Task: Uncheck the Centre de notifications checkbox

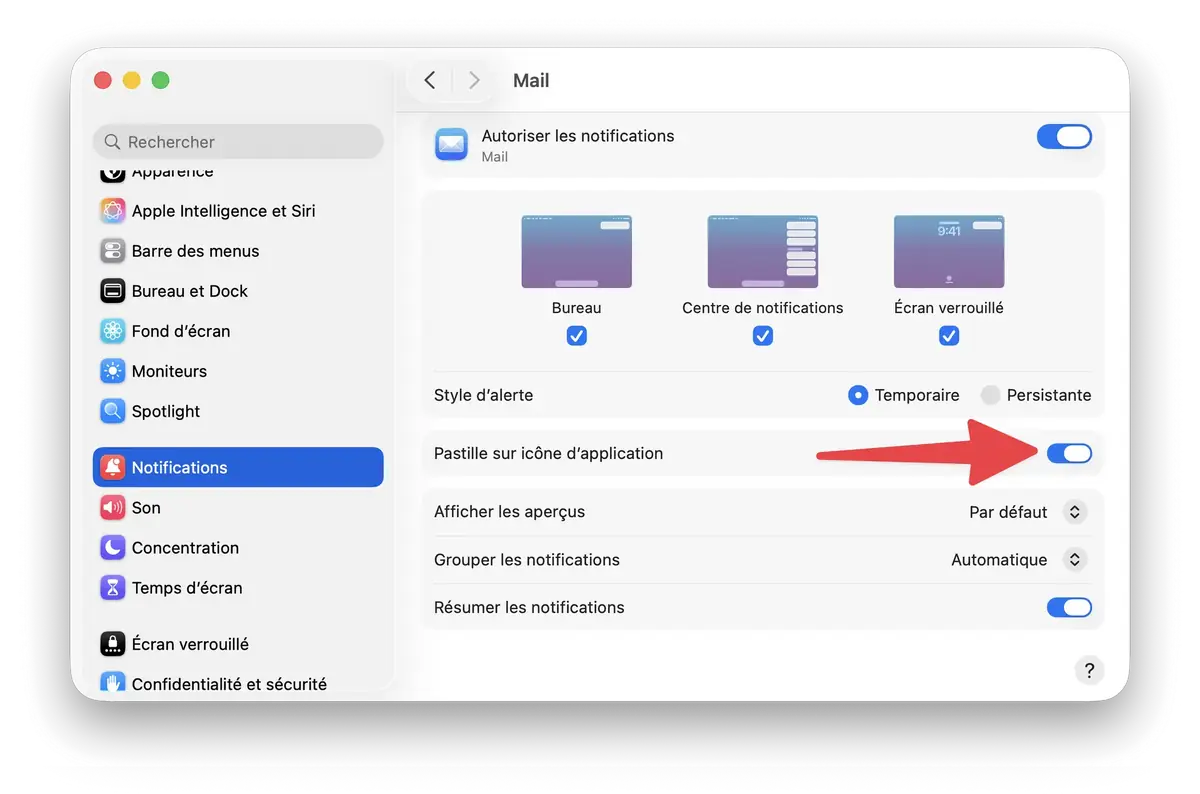Action: click(x=763, y=336)
